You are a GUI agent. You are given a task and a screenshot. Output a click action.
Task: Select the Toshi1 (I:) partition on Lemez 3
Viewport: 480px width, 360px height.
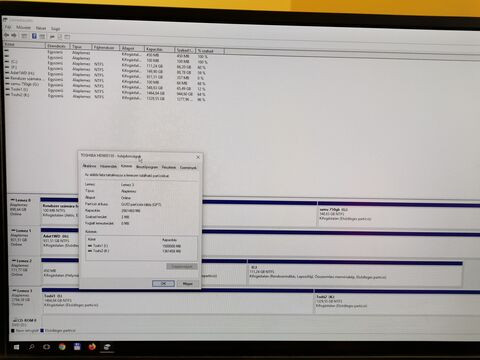pyautogui.click(x=177, y=301)
